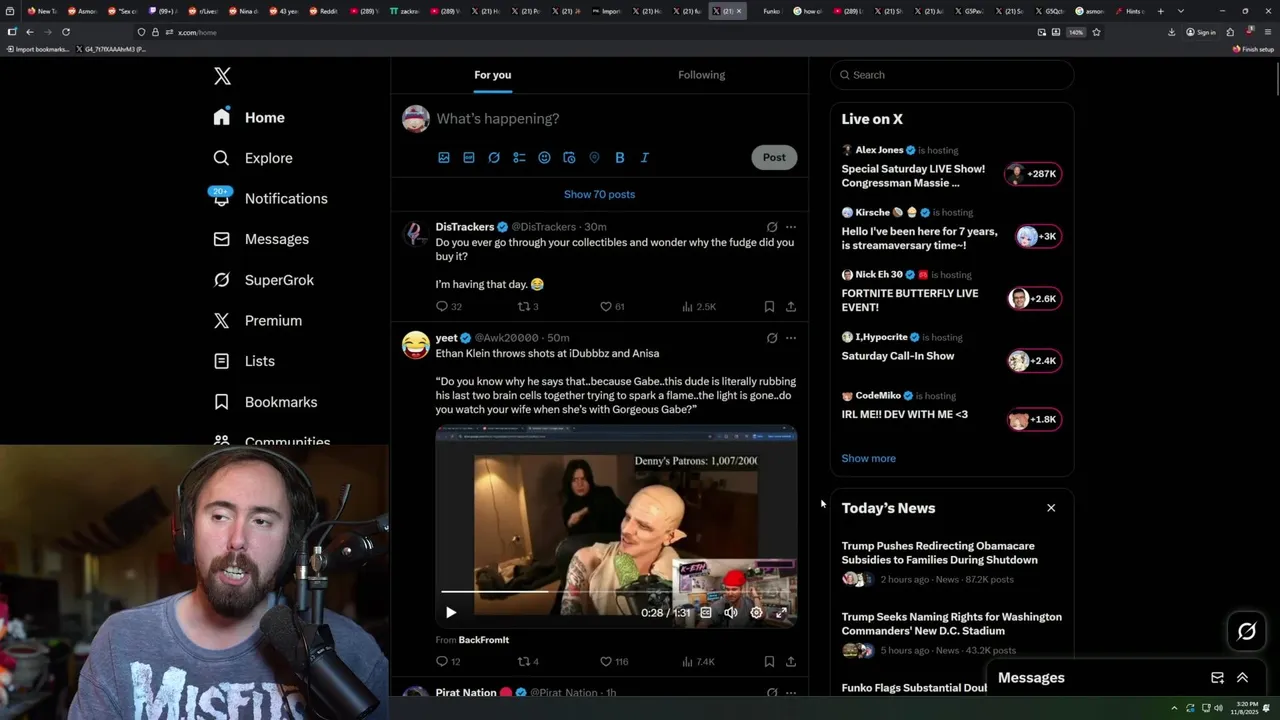
Task: Open Lists in left navigation
Action: coord(245,361)
